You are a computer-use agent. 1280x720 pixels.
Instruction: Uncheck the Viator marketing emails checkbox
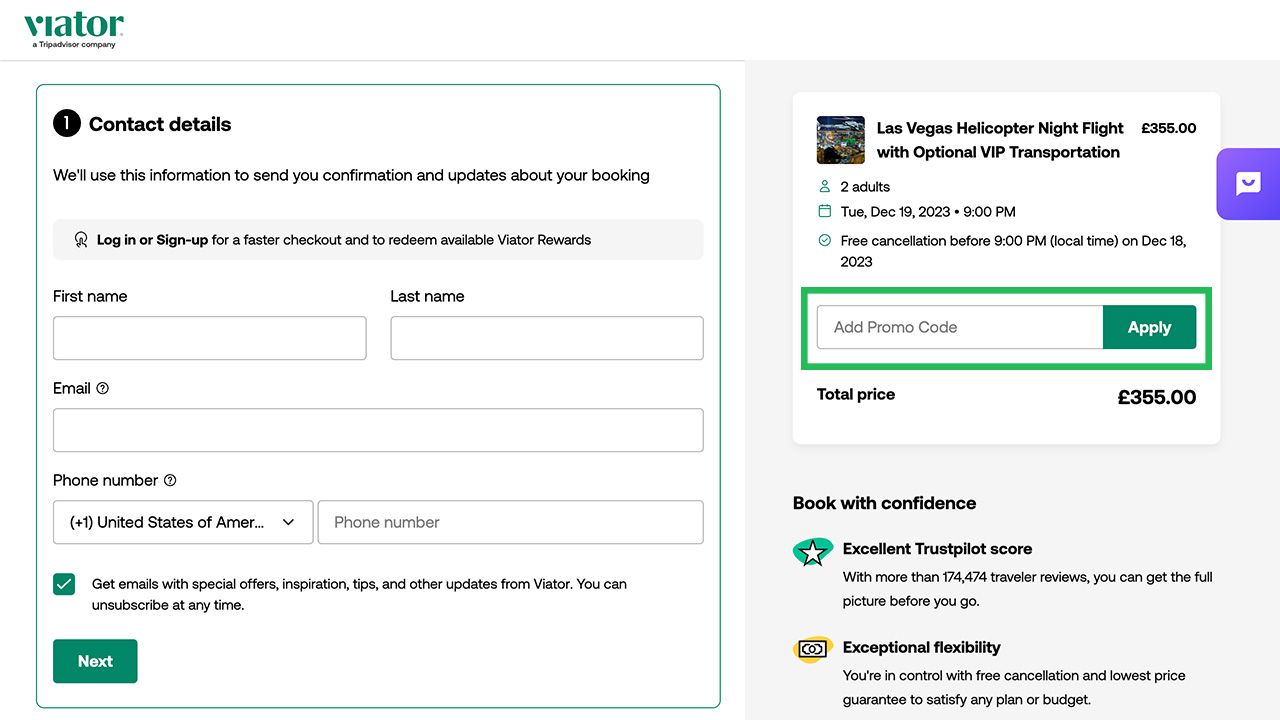click(x=64, y=584)
